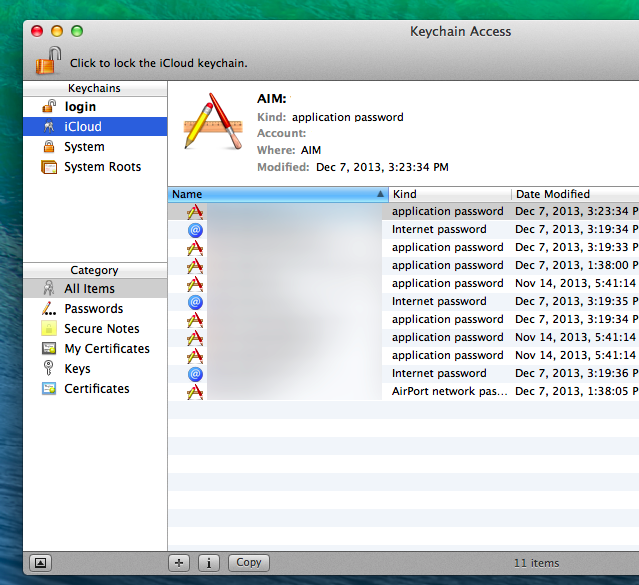639x585 pixels.
Task: Select the System keychain
Action: point(95,146)
